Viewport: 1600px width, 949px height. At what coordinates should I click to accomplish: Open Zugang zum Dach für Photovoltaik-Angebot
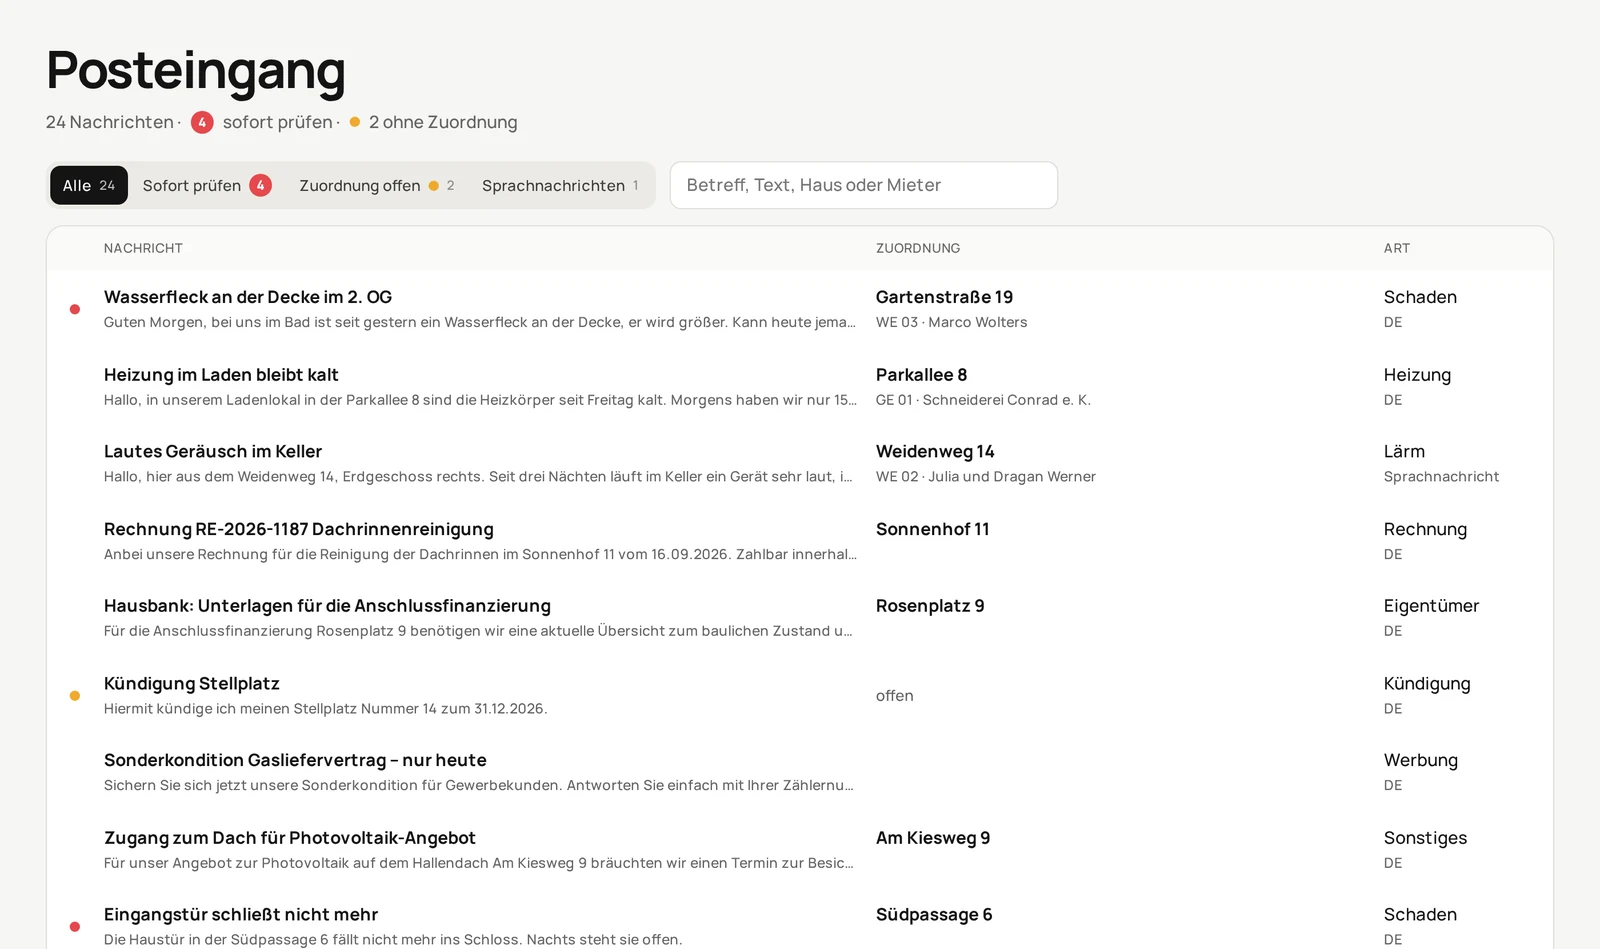(x=290, y=838)
